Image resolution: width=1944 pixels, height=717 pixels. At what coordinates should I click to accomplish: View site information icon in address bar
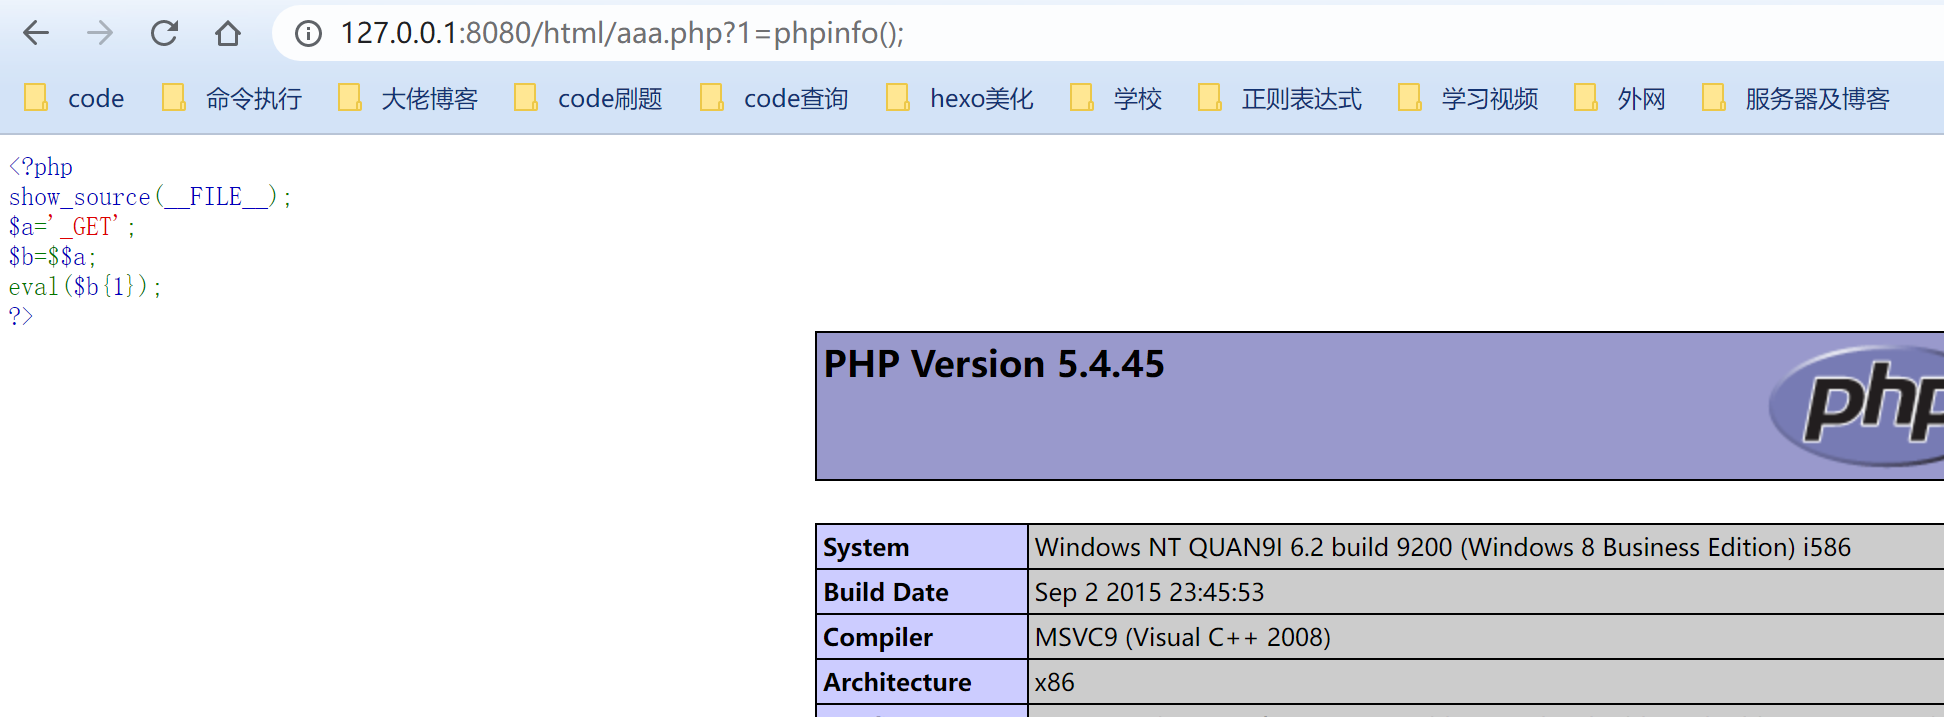[x=308, y=34]
